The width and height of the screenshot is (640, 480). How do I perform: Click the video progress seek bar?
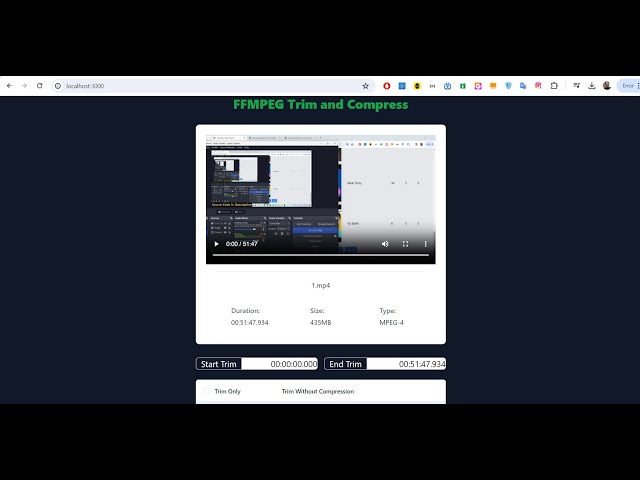pos(320,255)
